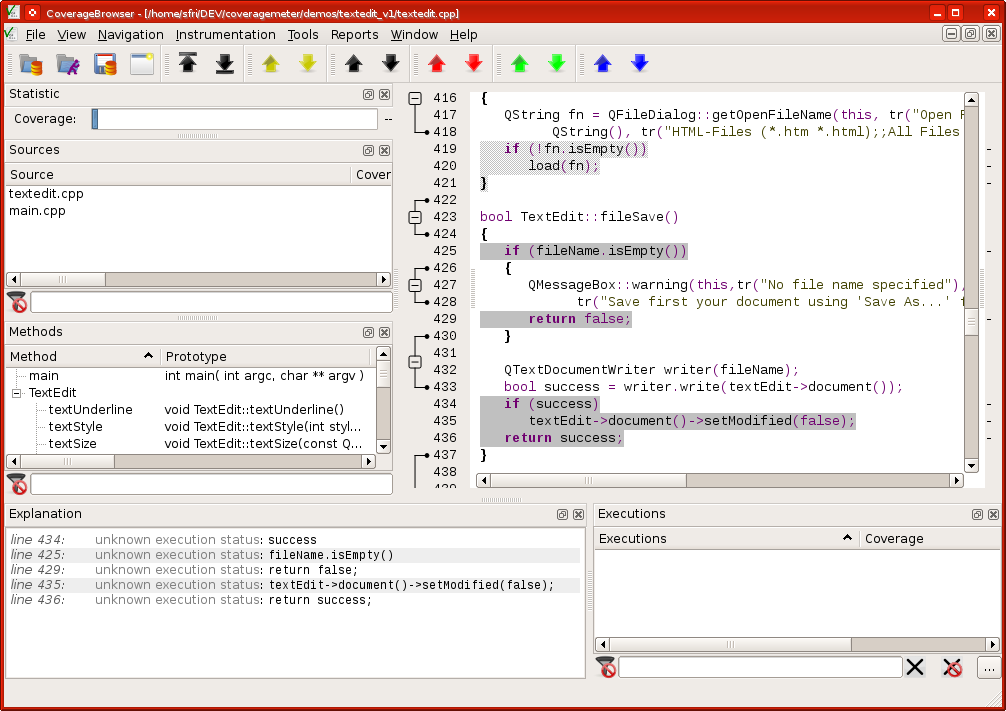1006x711 pixels.
Task: Float the Explanation panel using undock icon
Action: 563,514
